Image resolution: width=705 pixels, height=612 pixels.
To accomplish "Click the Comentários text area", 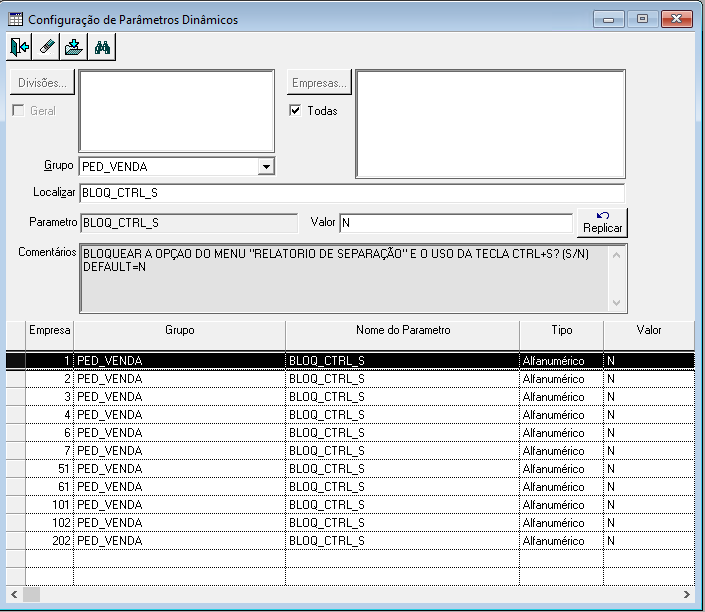I will click(344, 278).
